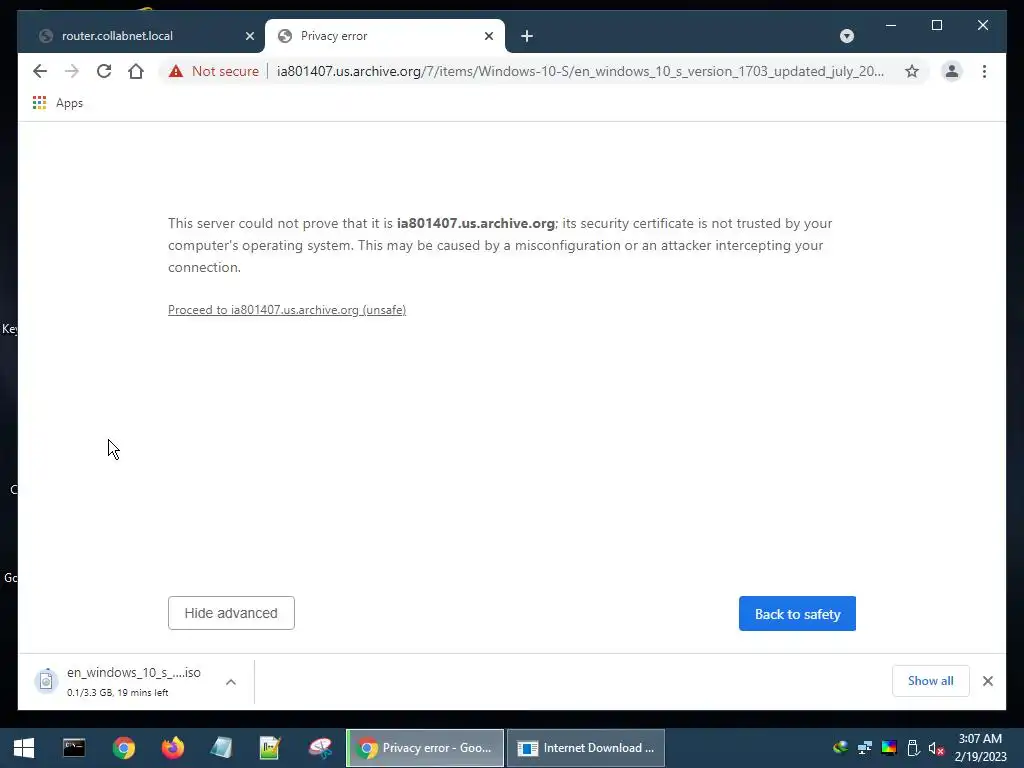Bookmark this page with the star icon
This screenshot has width=1024, height=768.
912,71
